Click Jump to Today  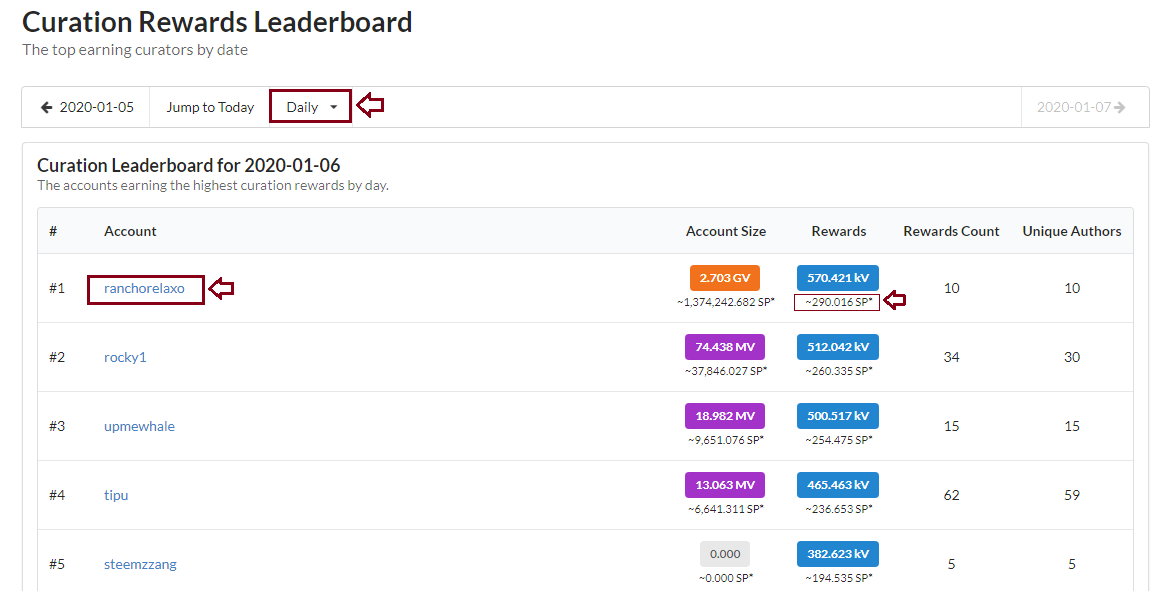210,107
